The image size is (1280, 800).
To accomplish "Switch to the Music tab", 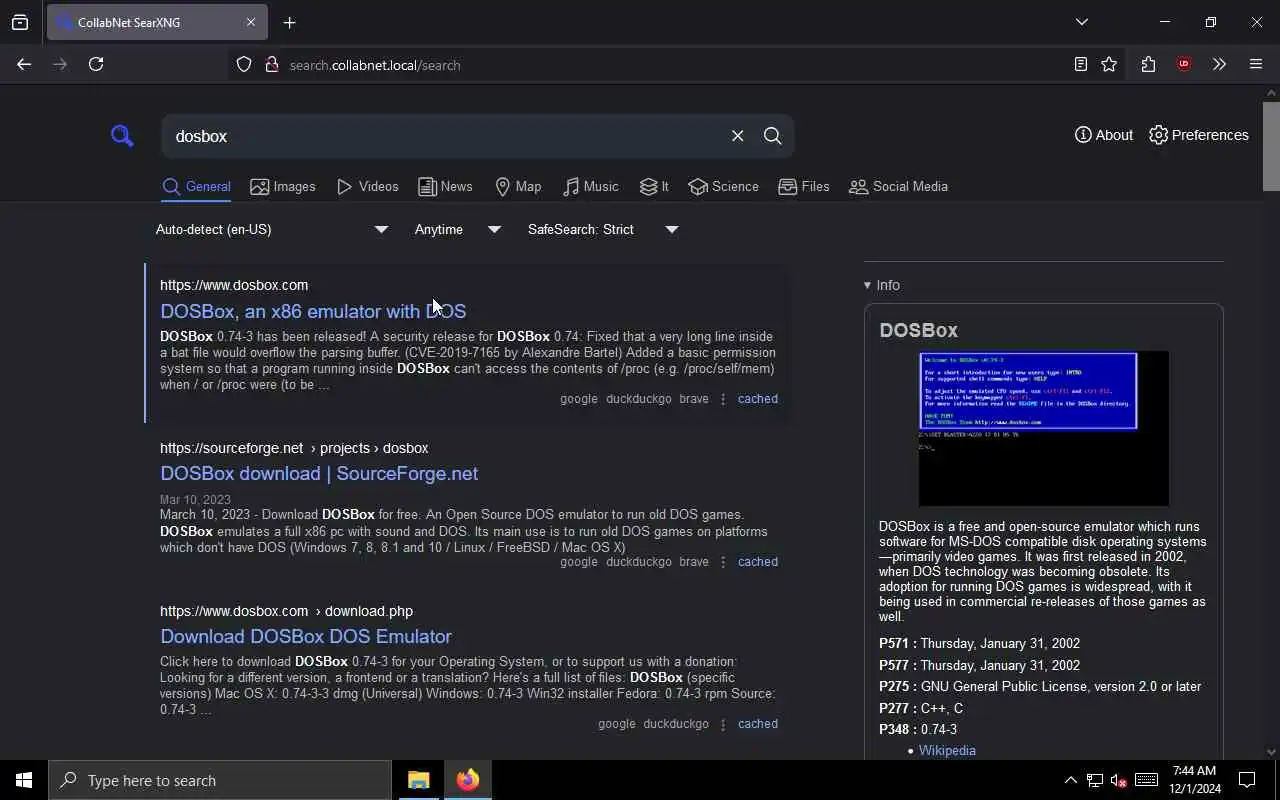I will point(590,187).
